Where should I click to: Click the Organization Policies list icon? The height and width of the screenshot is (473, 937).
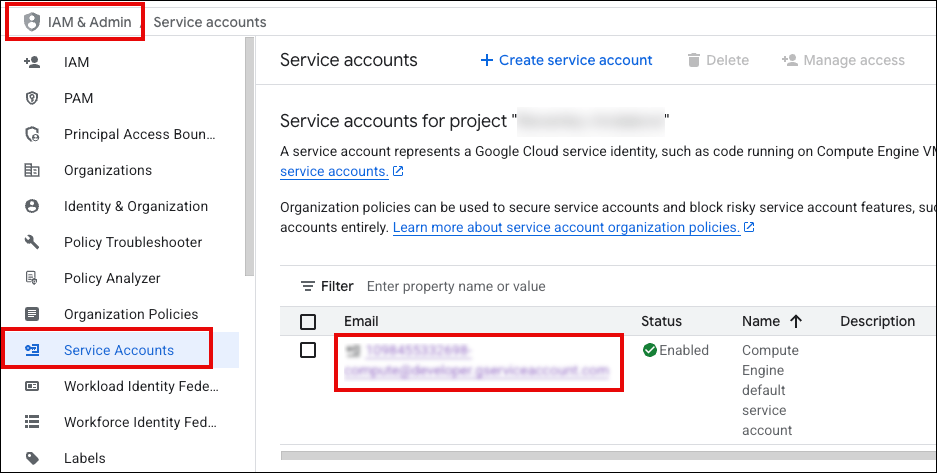tap(32, 314)
